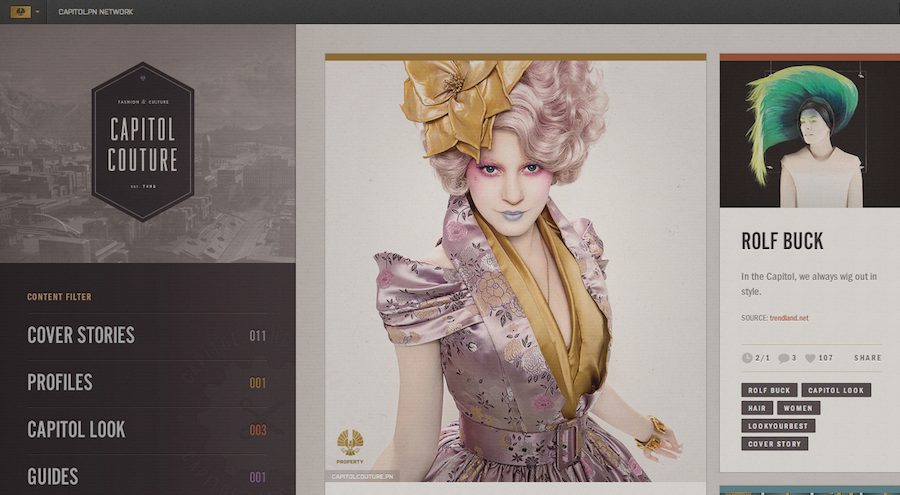Click the clock date icon 2/1
900x495 pixels.
click(x=747, y=358)
